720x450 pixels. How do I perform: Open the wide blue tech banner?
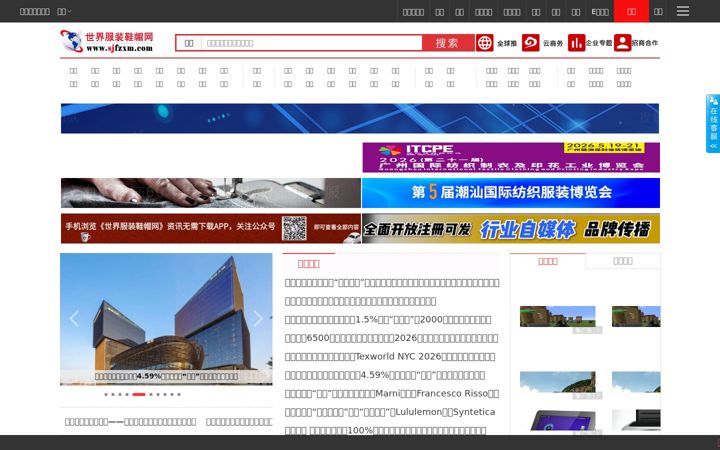click(x=360, y=118)
